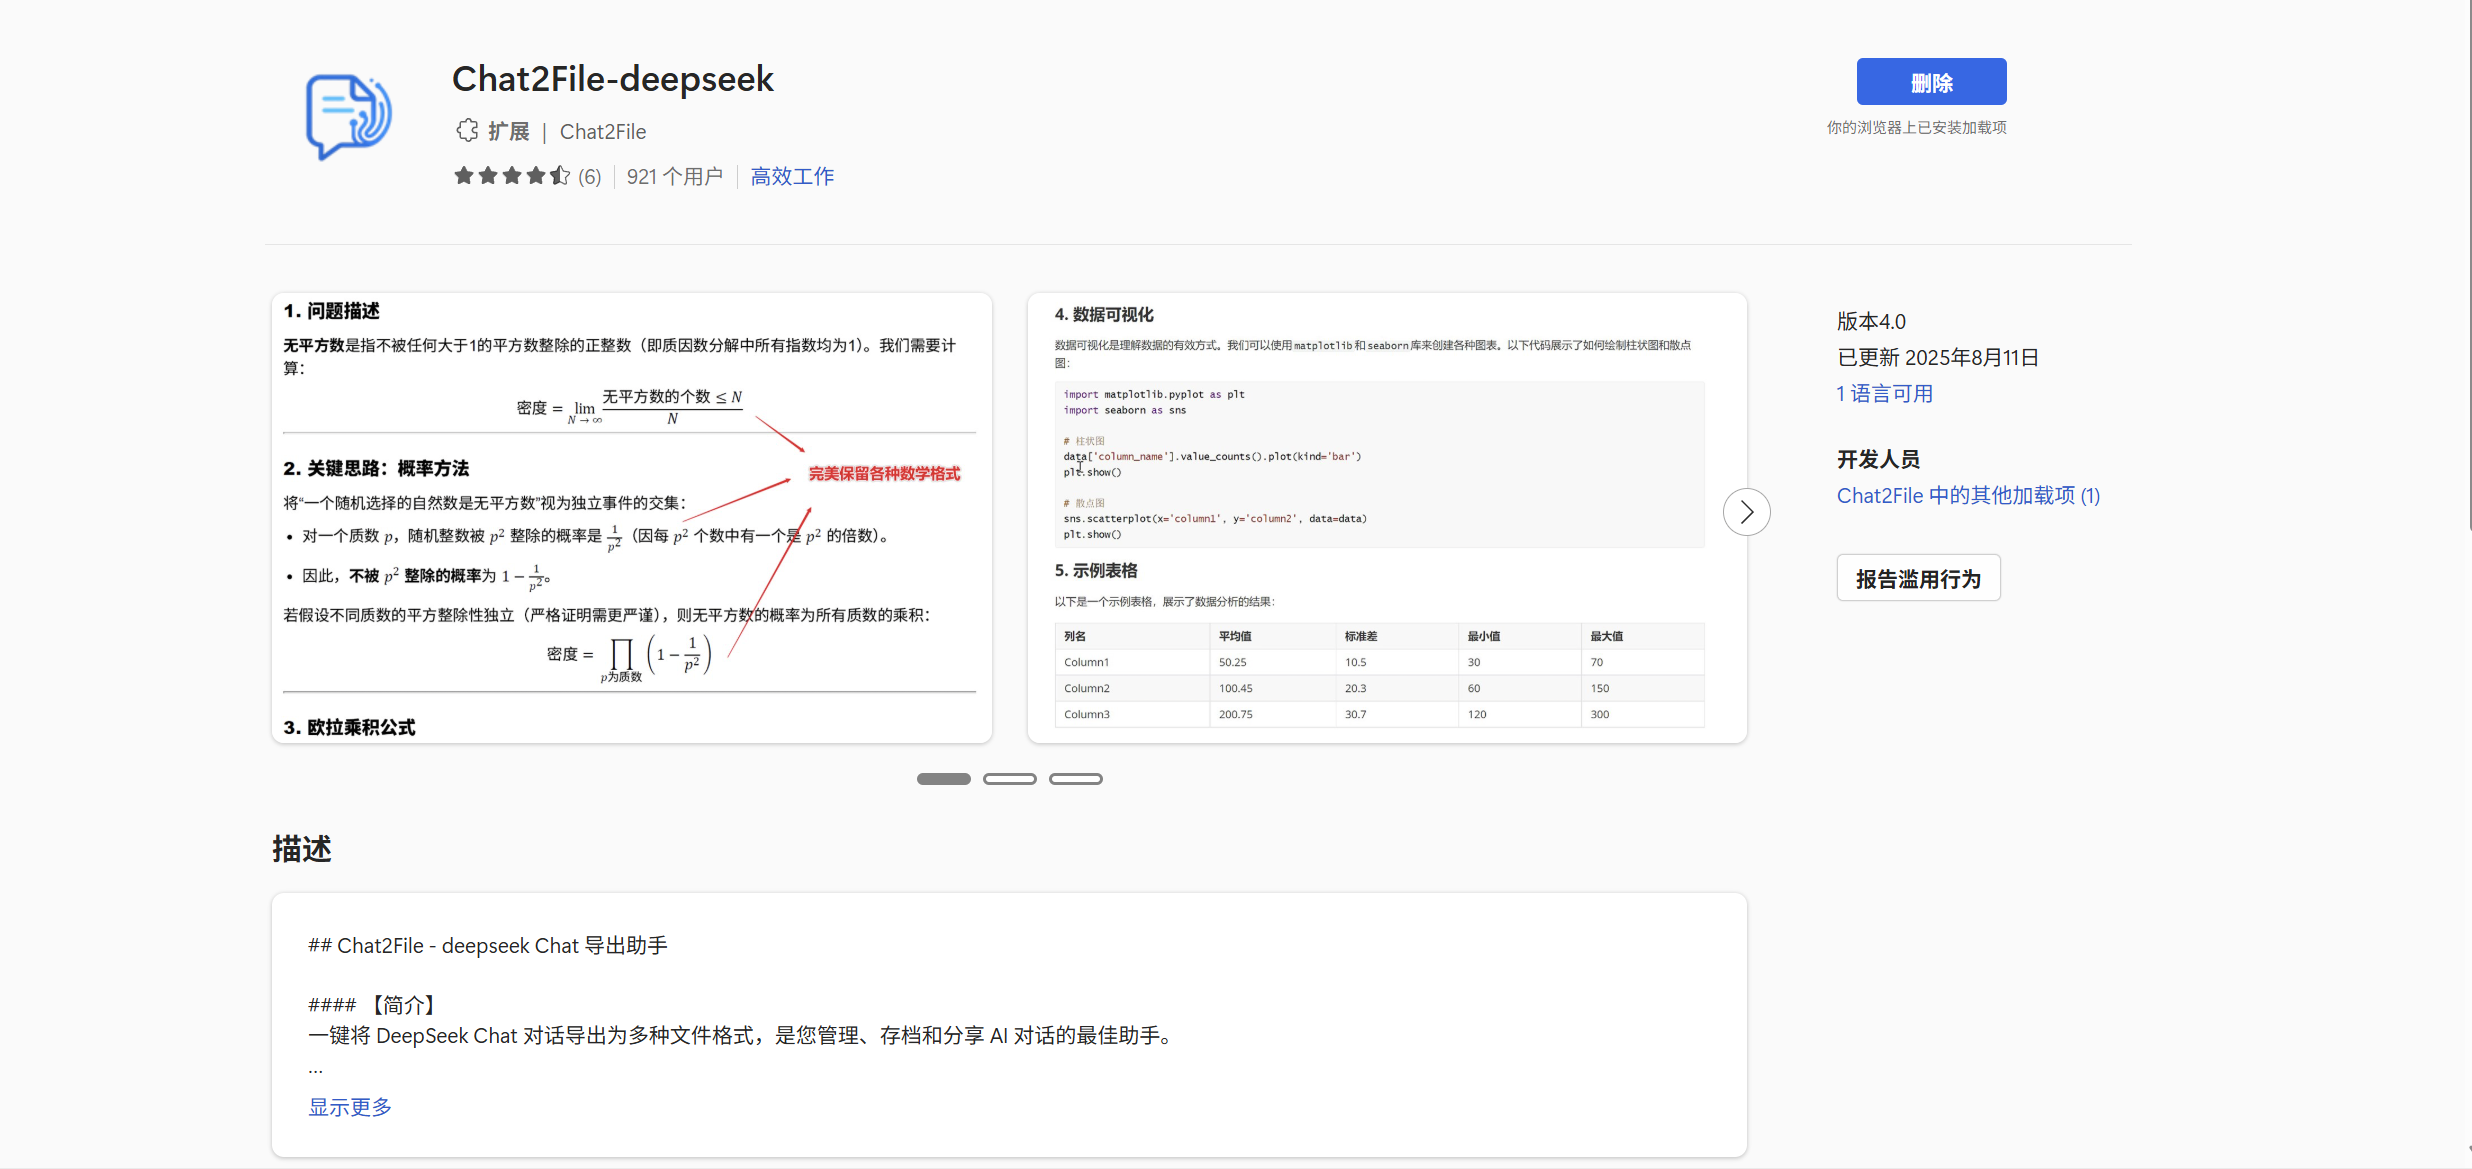Click the #### 【简介】 line

(373, 1005)
